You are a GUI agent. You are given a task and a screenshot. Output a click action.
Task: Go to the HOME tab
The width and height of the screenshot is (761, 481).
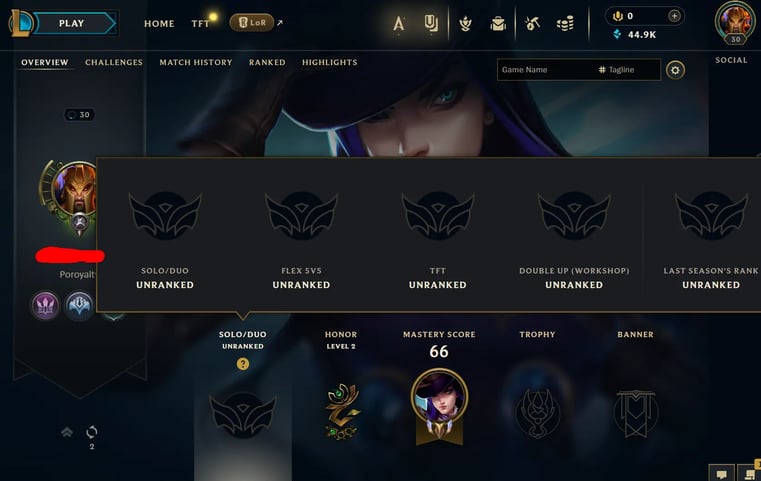click(159, 23)
